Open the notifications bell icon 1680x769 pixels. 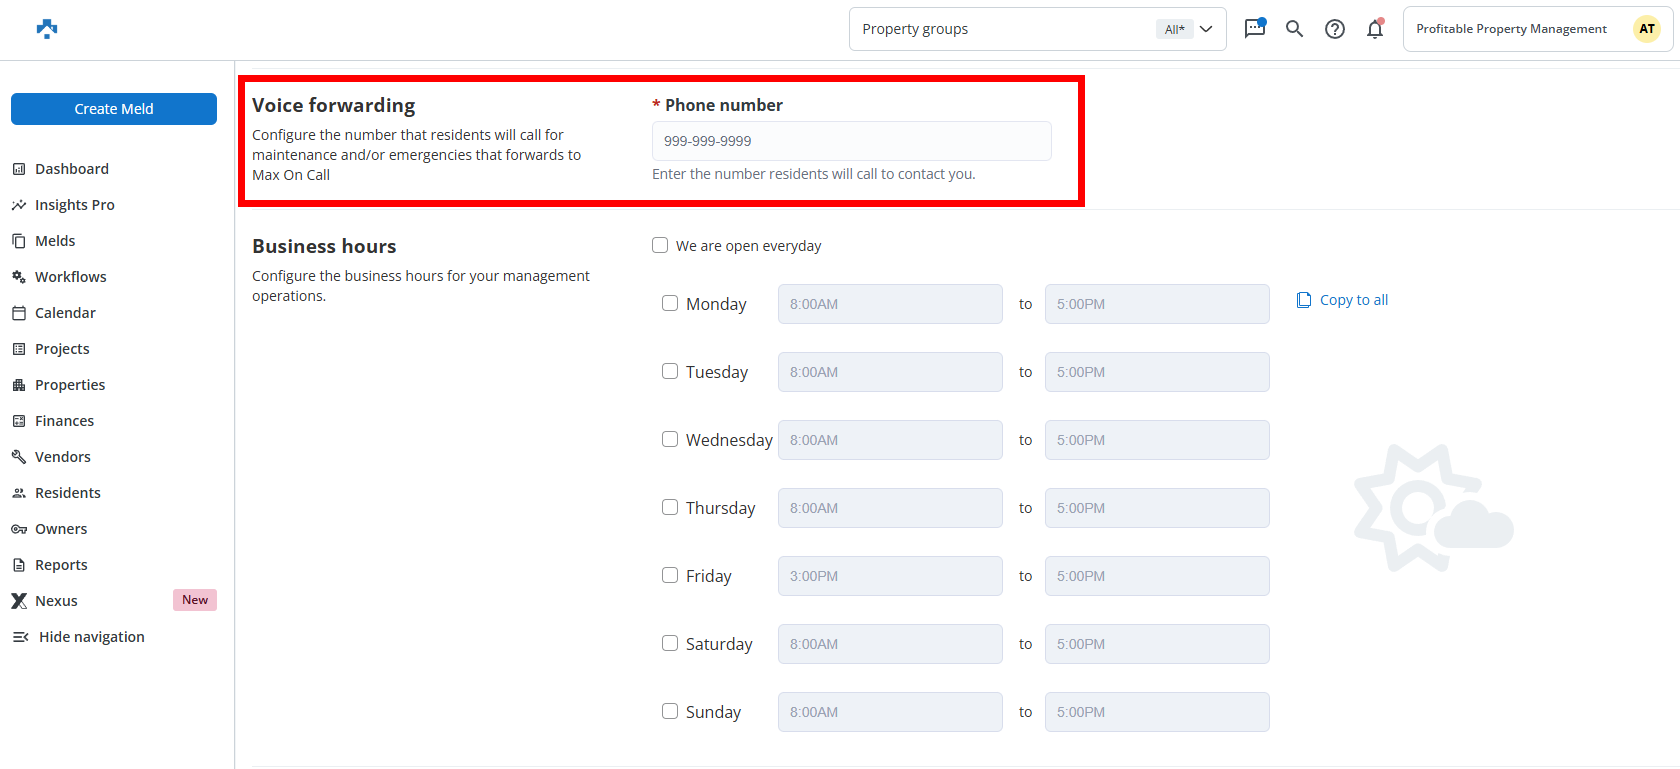pyautogui.click(x=1375, y=29)
